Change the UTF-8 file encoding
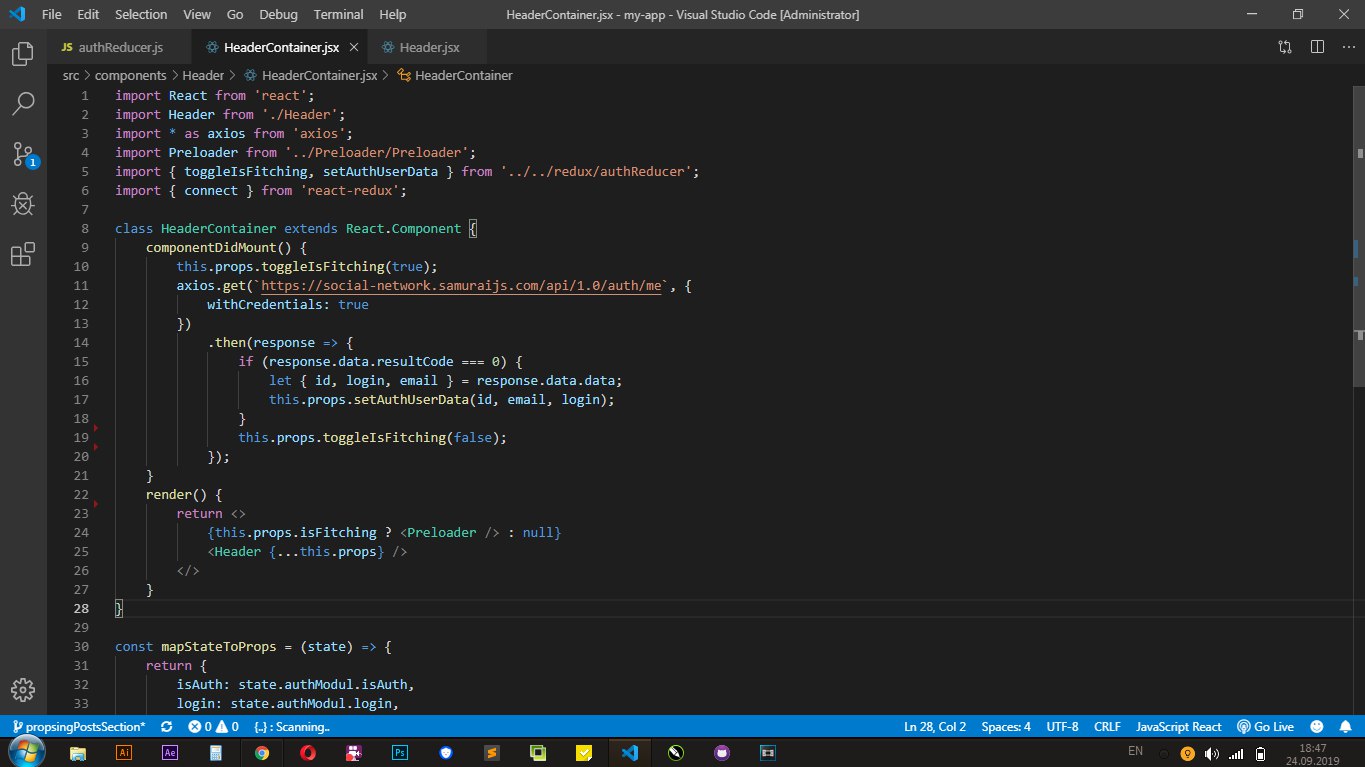1365x767 pixels. [x=1062, y=727]
